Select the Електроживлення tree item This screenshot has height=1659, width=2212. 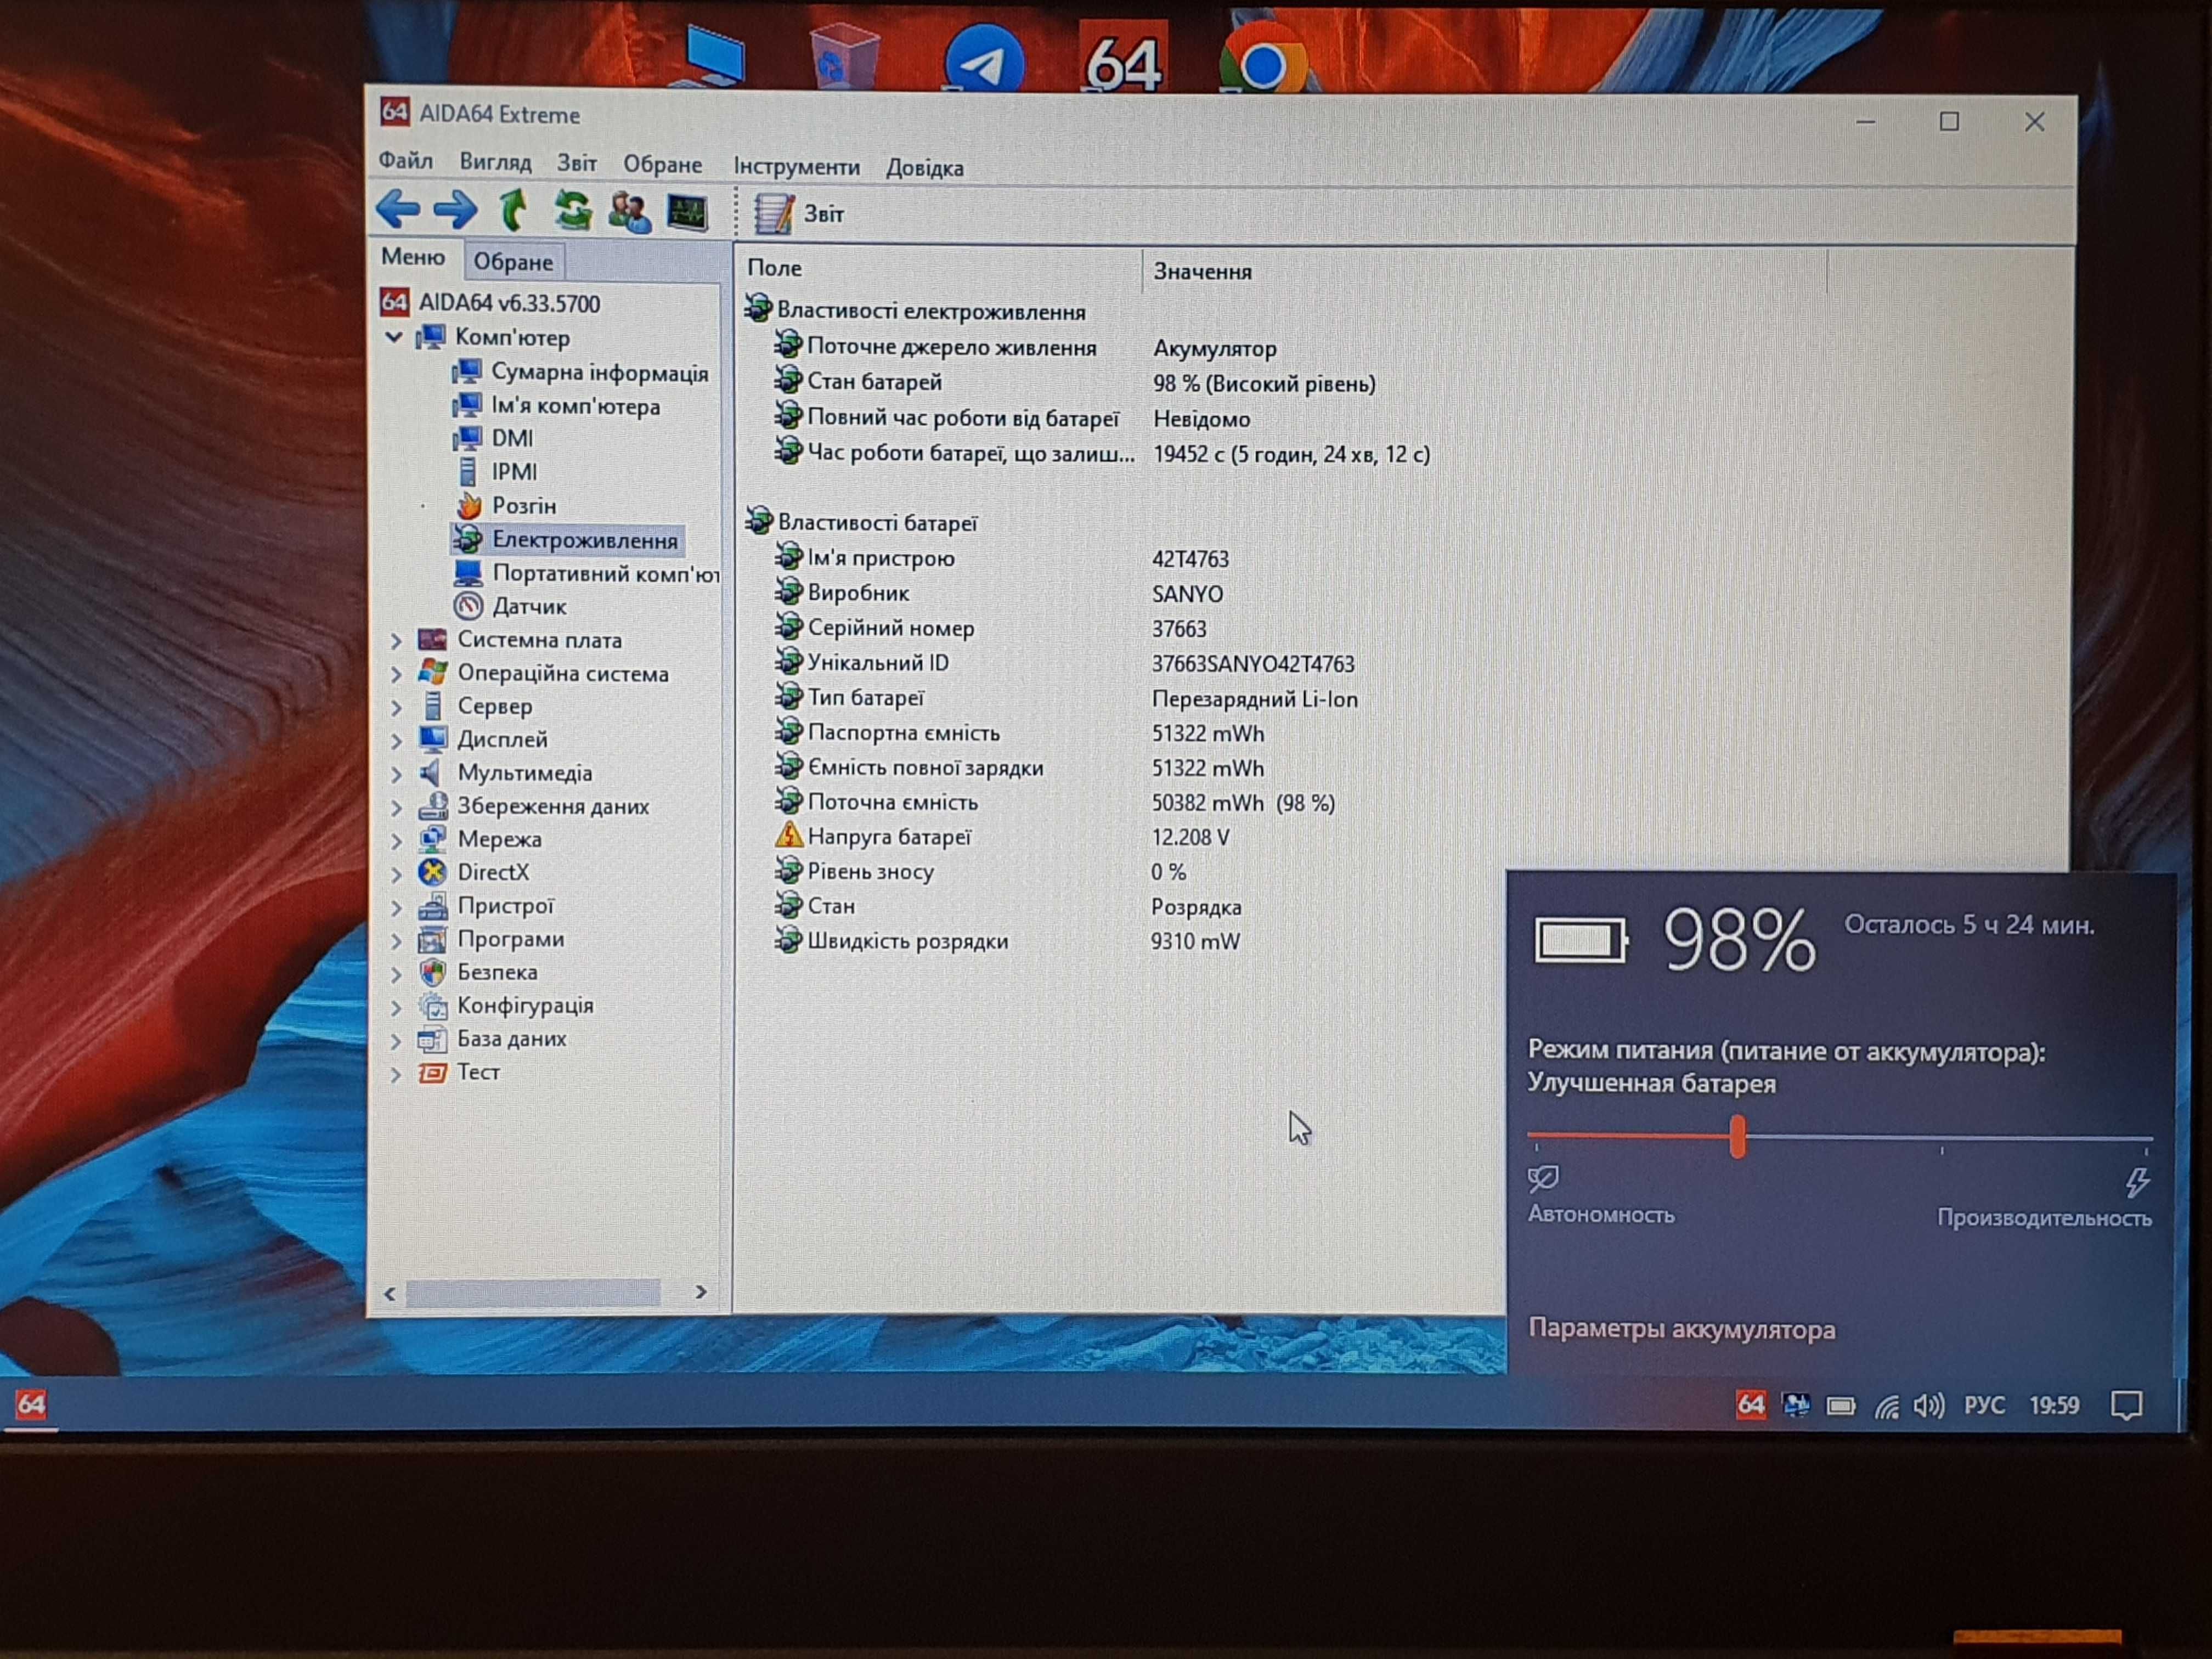[566, 540]
